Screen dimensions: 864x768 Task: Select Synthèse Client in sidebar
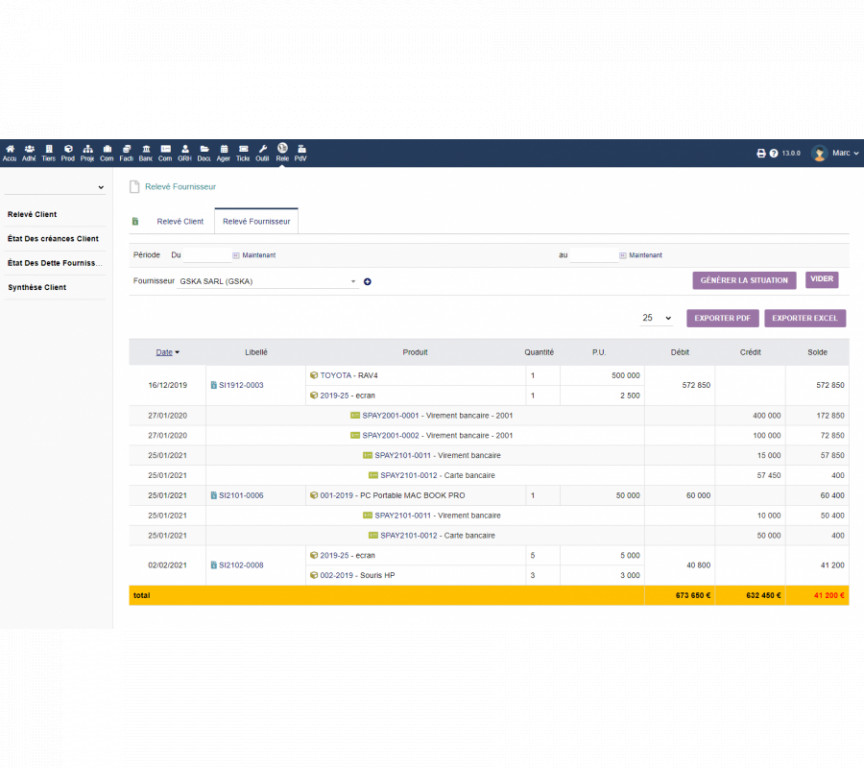tap(37, 287)
